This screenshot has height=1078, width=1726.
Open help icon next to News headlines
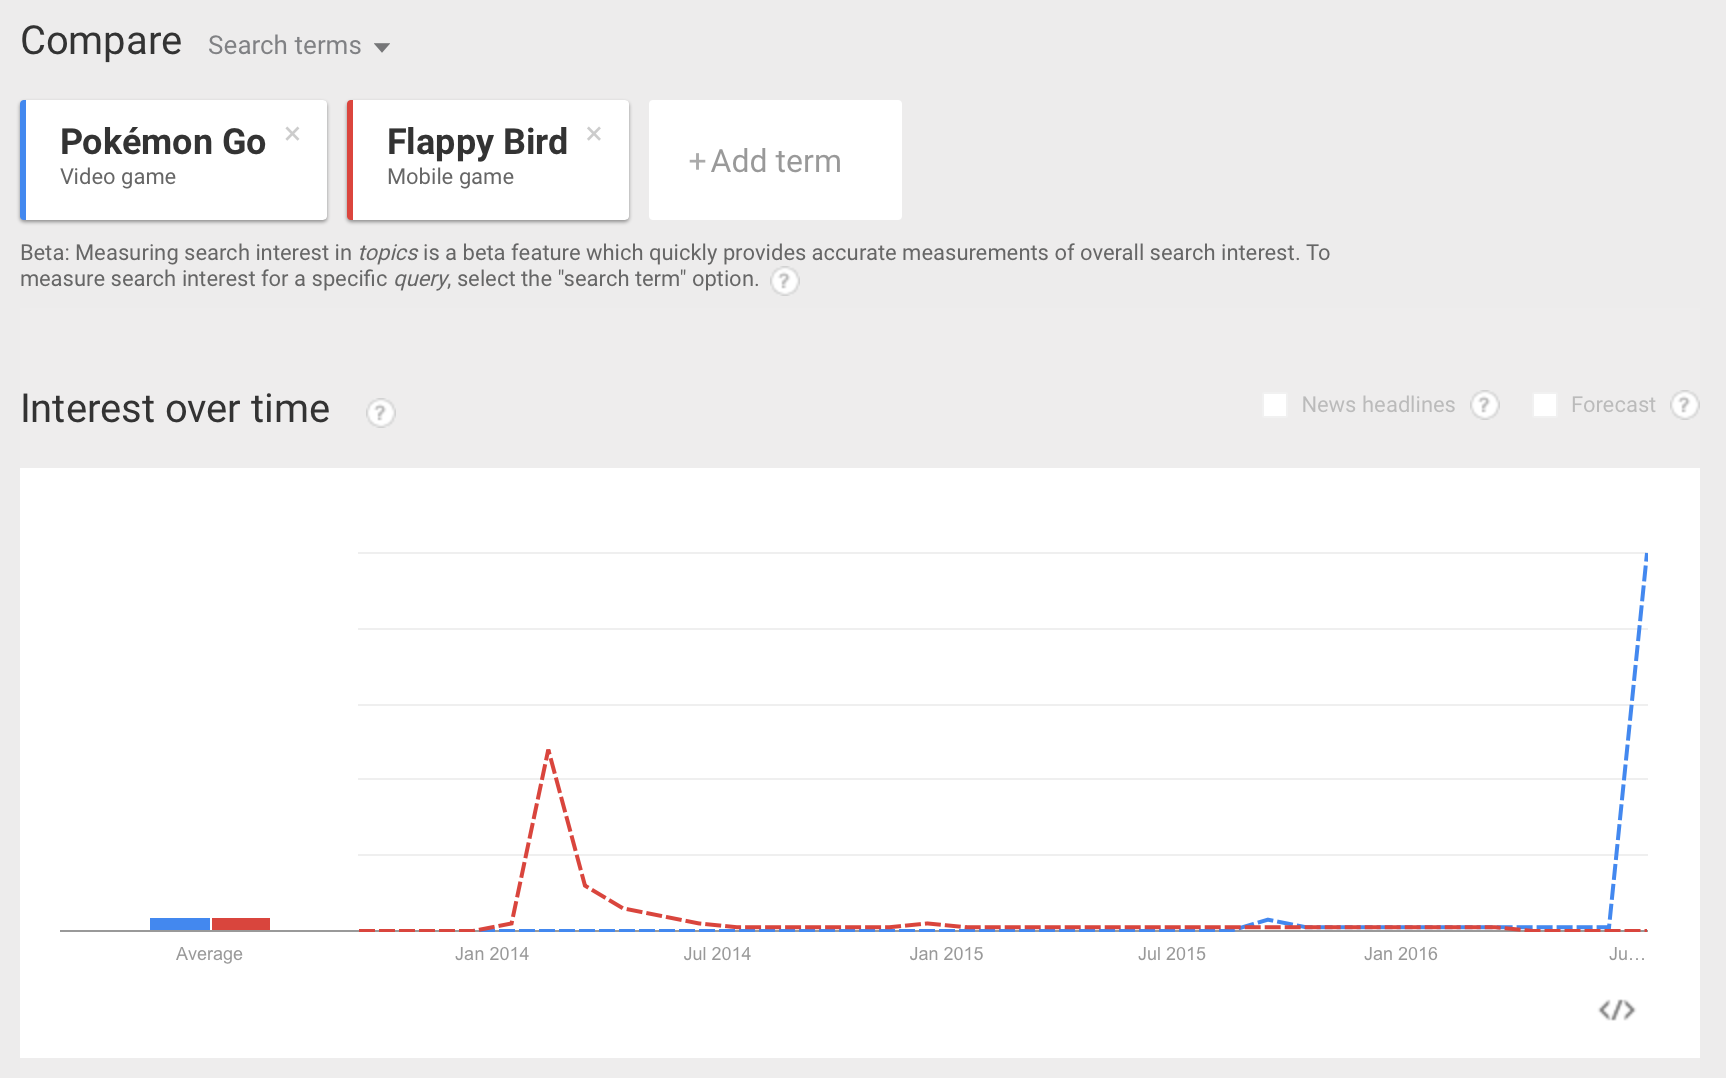pos(1485,405)
